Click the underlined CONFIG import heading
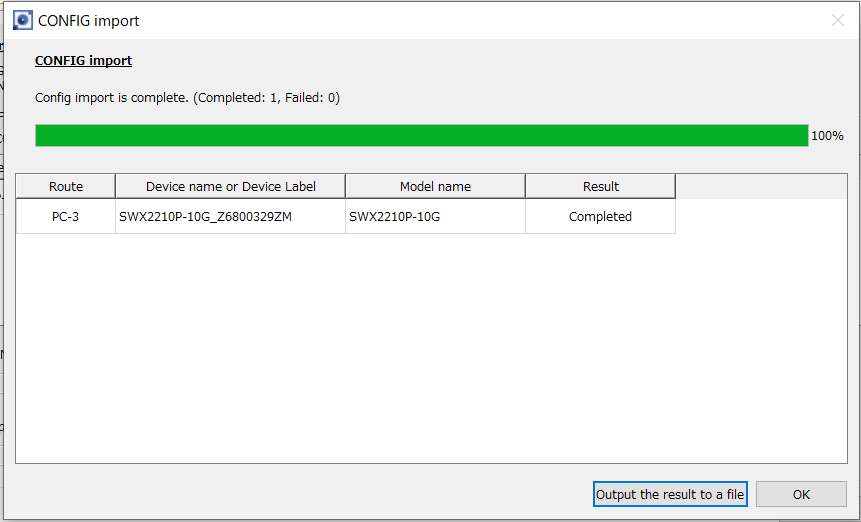 pyautogui.click(x=83, y=60)
